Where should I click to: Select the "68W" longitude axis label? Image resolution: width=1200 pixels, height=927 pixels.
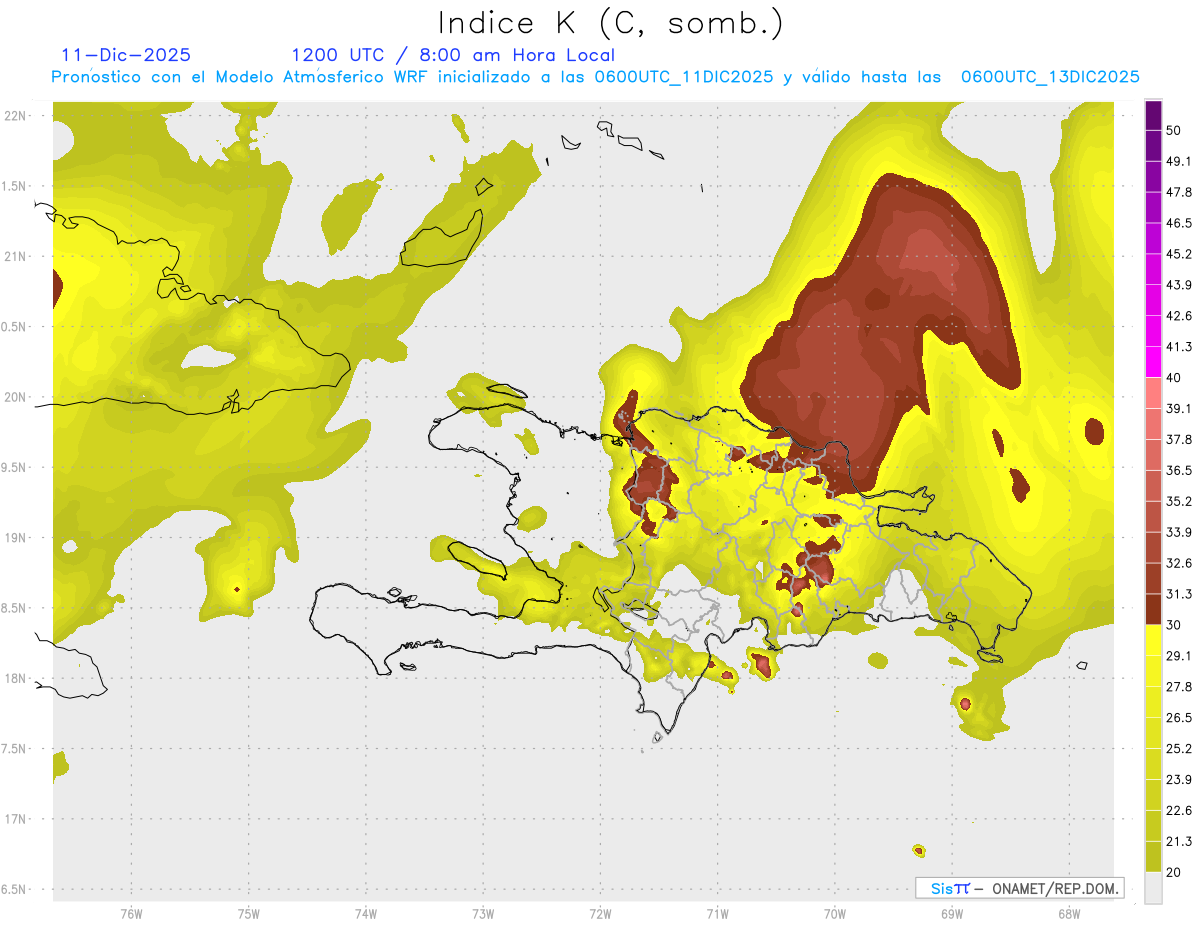click(1069, 914)
